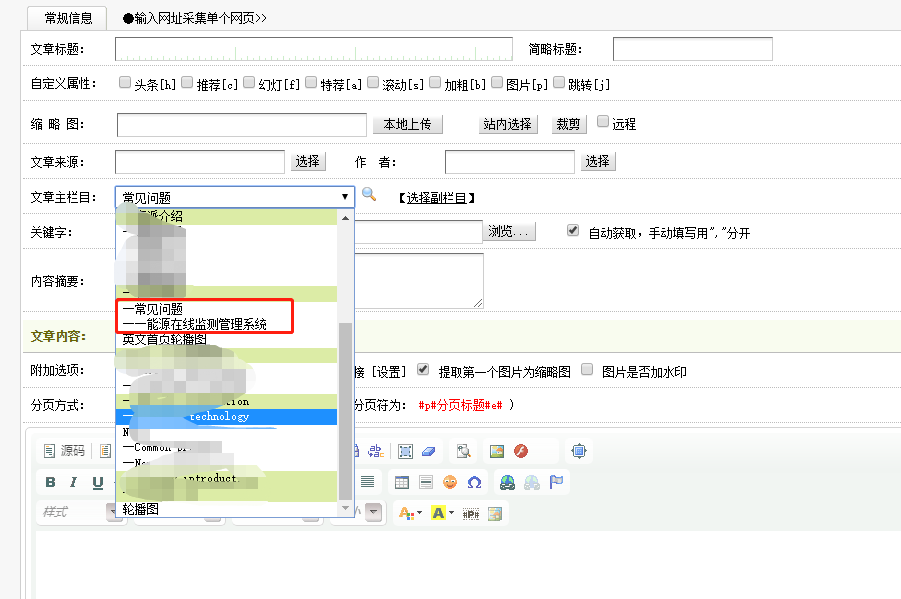
Task: Click the Italic formatting icon
Action: [74, 482]
